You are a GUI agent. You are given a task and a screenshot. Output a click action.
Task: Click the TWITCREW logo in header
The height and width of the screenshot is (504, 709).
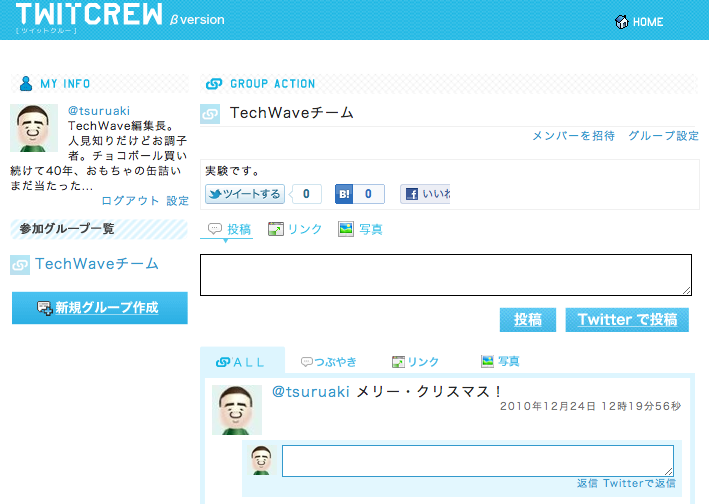coord(89,14)
